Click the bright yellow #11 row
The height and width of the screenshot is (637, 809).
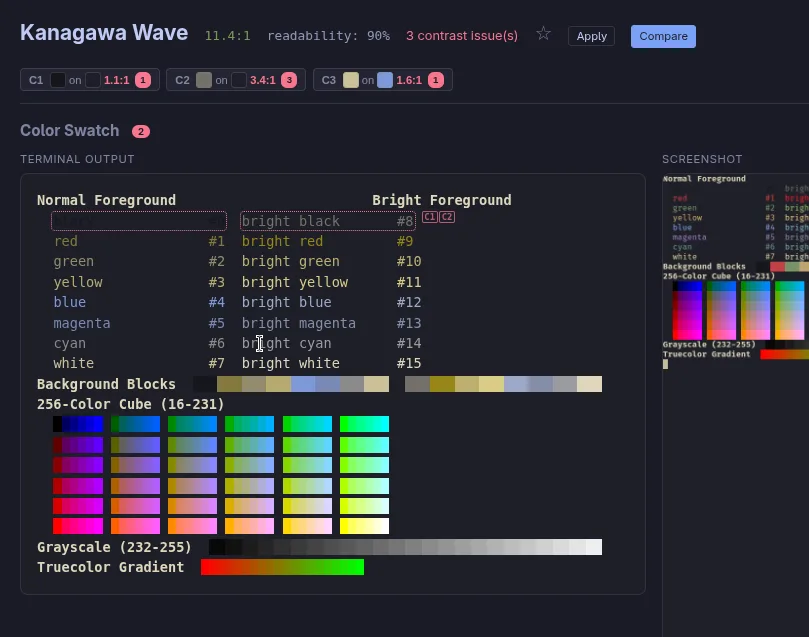tap(328, 282)
